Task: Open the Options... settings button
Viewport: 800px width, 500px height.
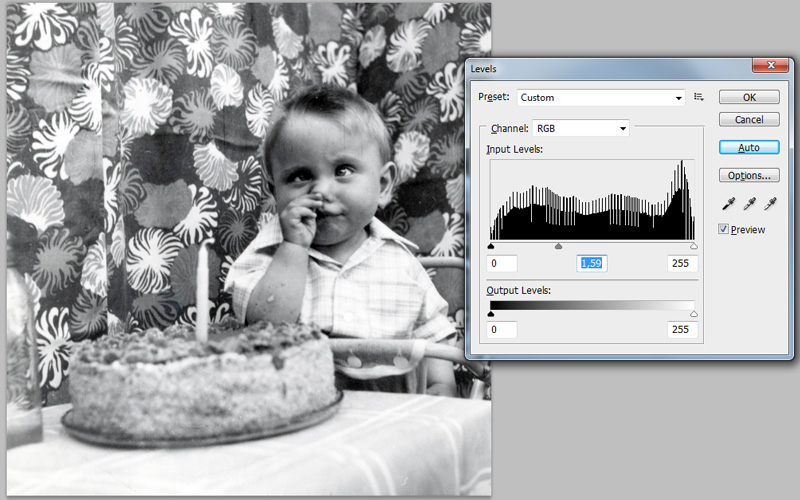Action: point(749,175)
